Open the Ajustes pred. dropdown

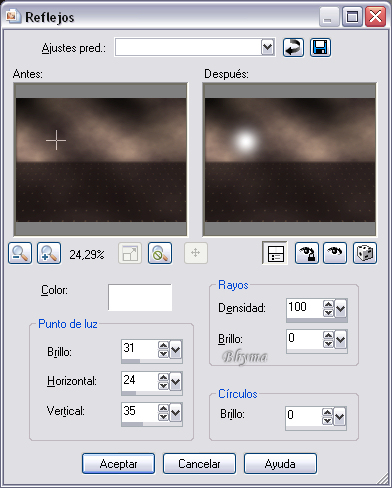point(268,48)
